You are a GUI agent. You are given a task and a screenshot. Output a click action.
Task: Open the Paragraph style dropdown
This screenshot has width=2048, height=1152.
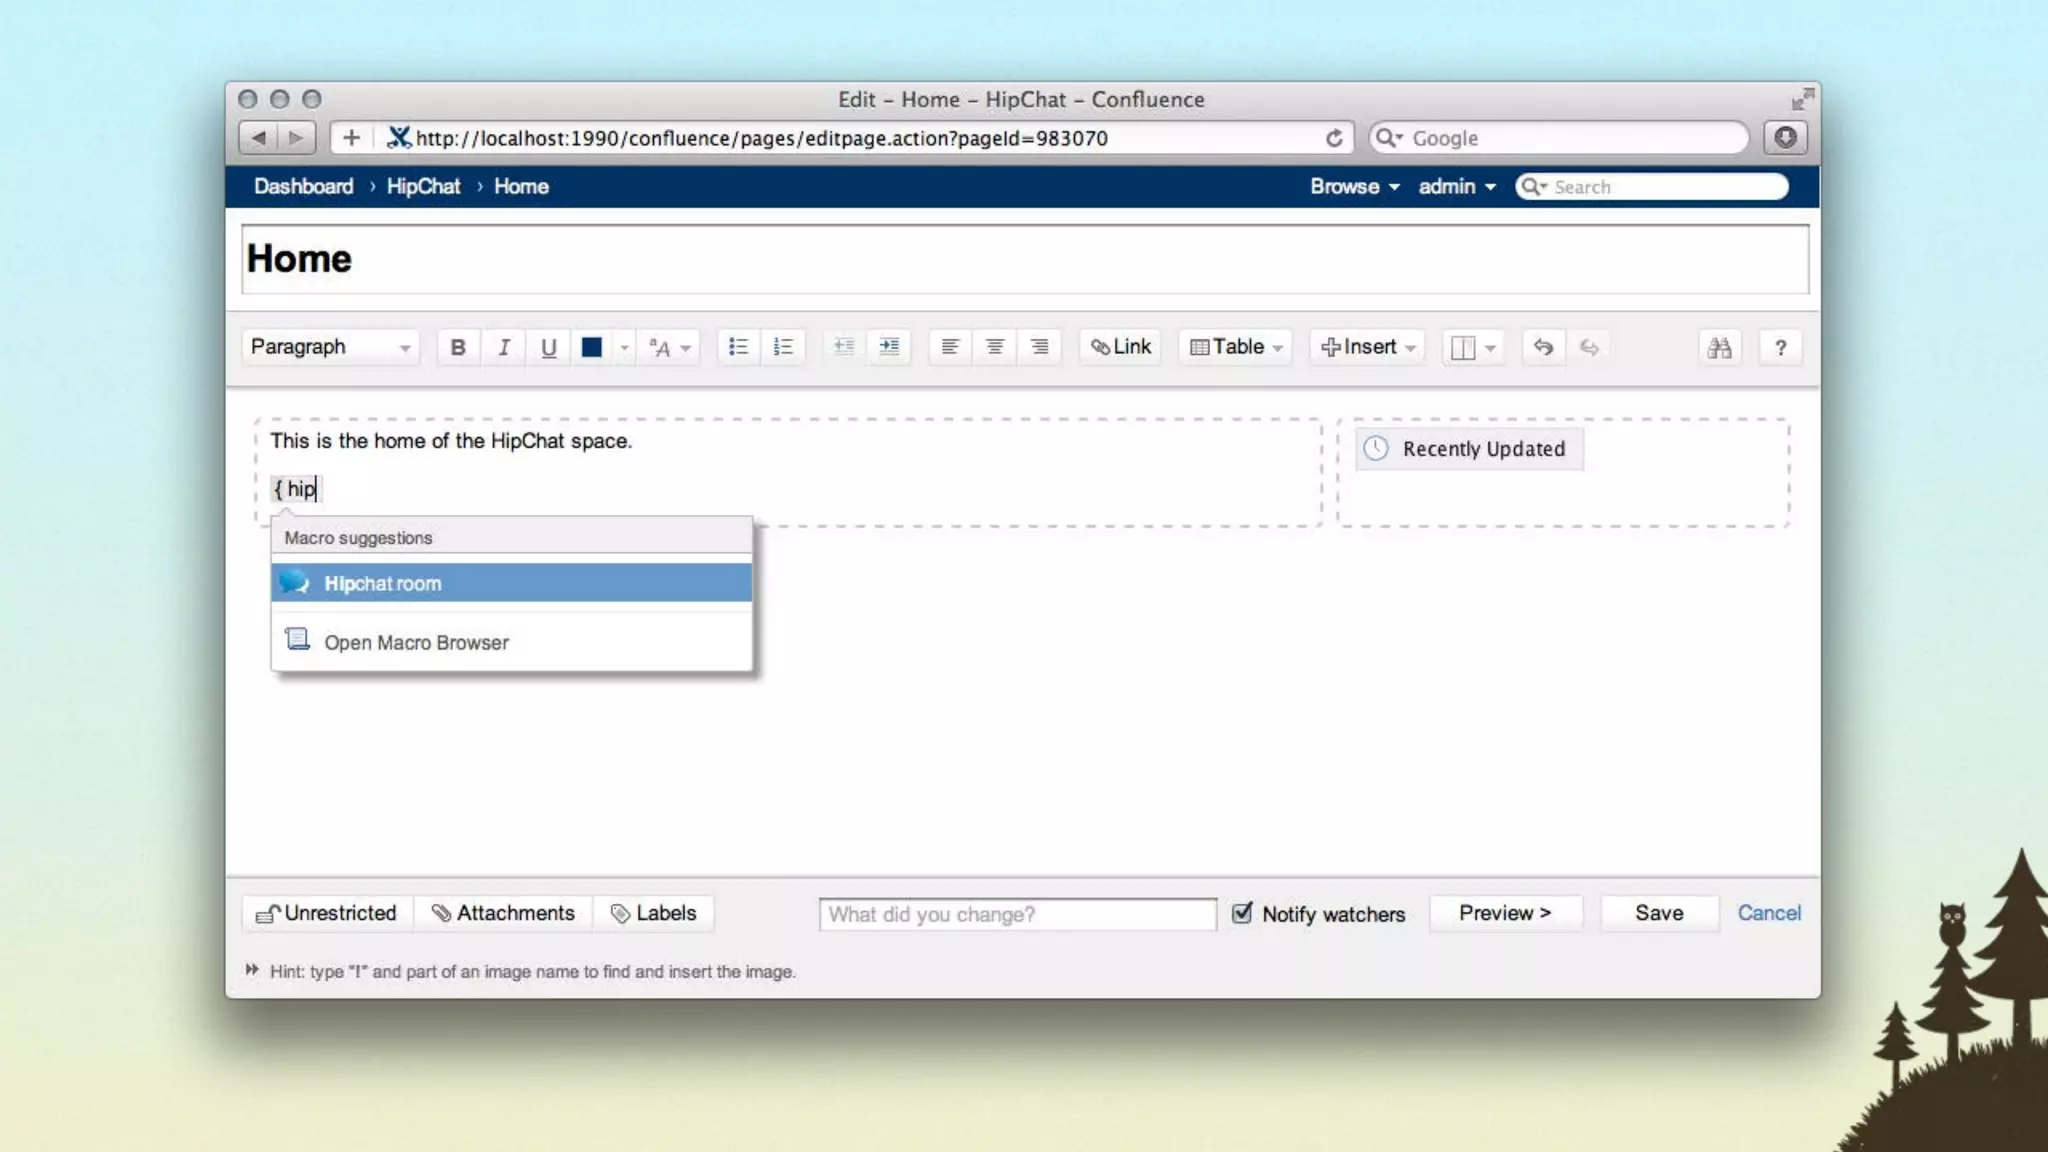[330, 347]
